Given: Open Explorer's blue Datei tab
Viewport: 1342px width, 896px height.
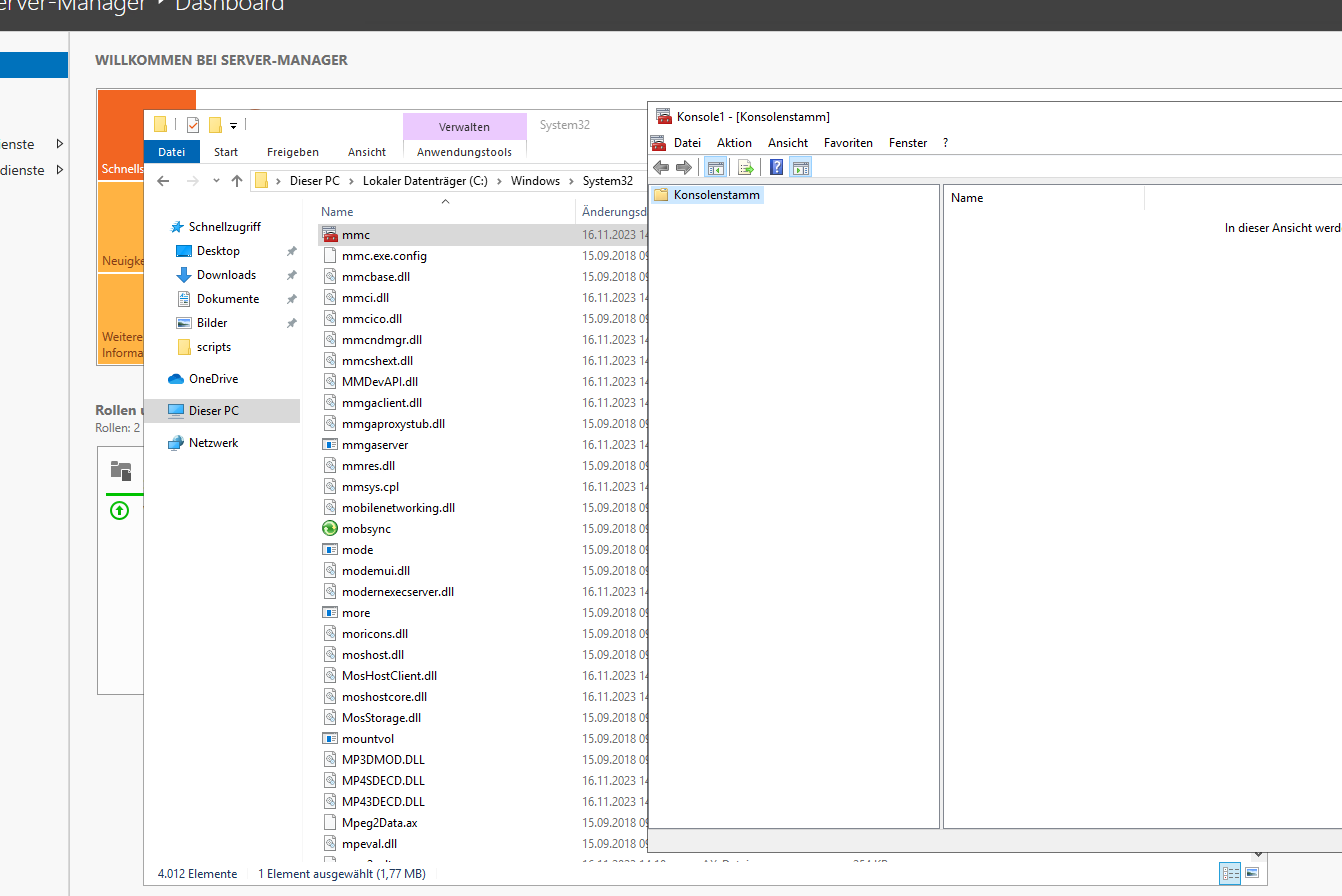Looking at the screenshot, I should pyautogui.click(x=172, y=152).
